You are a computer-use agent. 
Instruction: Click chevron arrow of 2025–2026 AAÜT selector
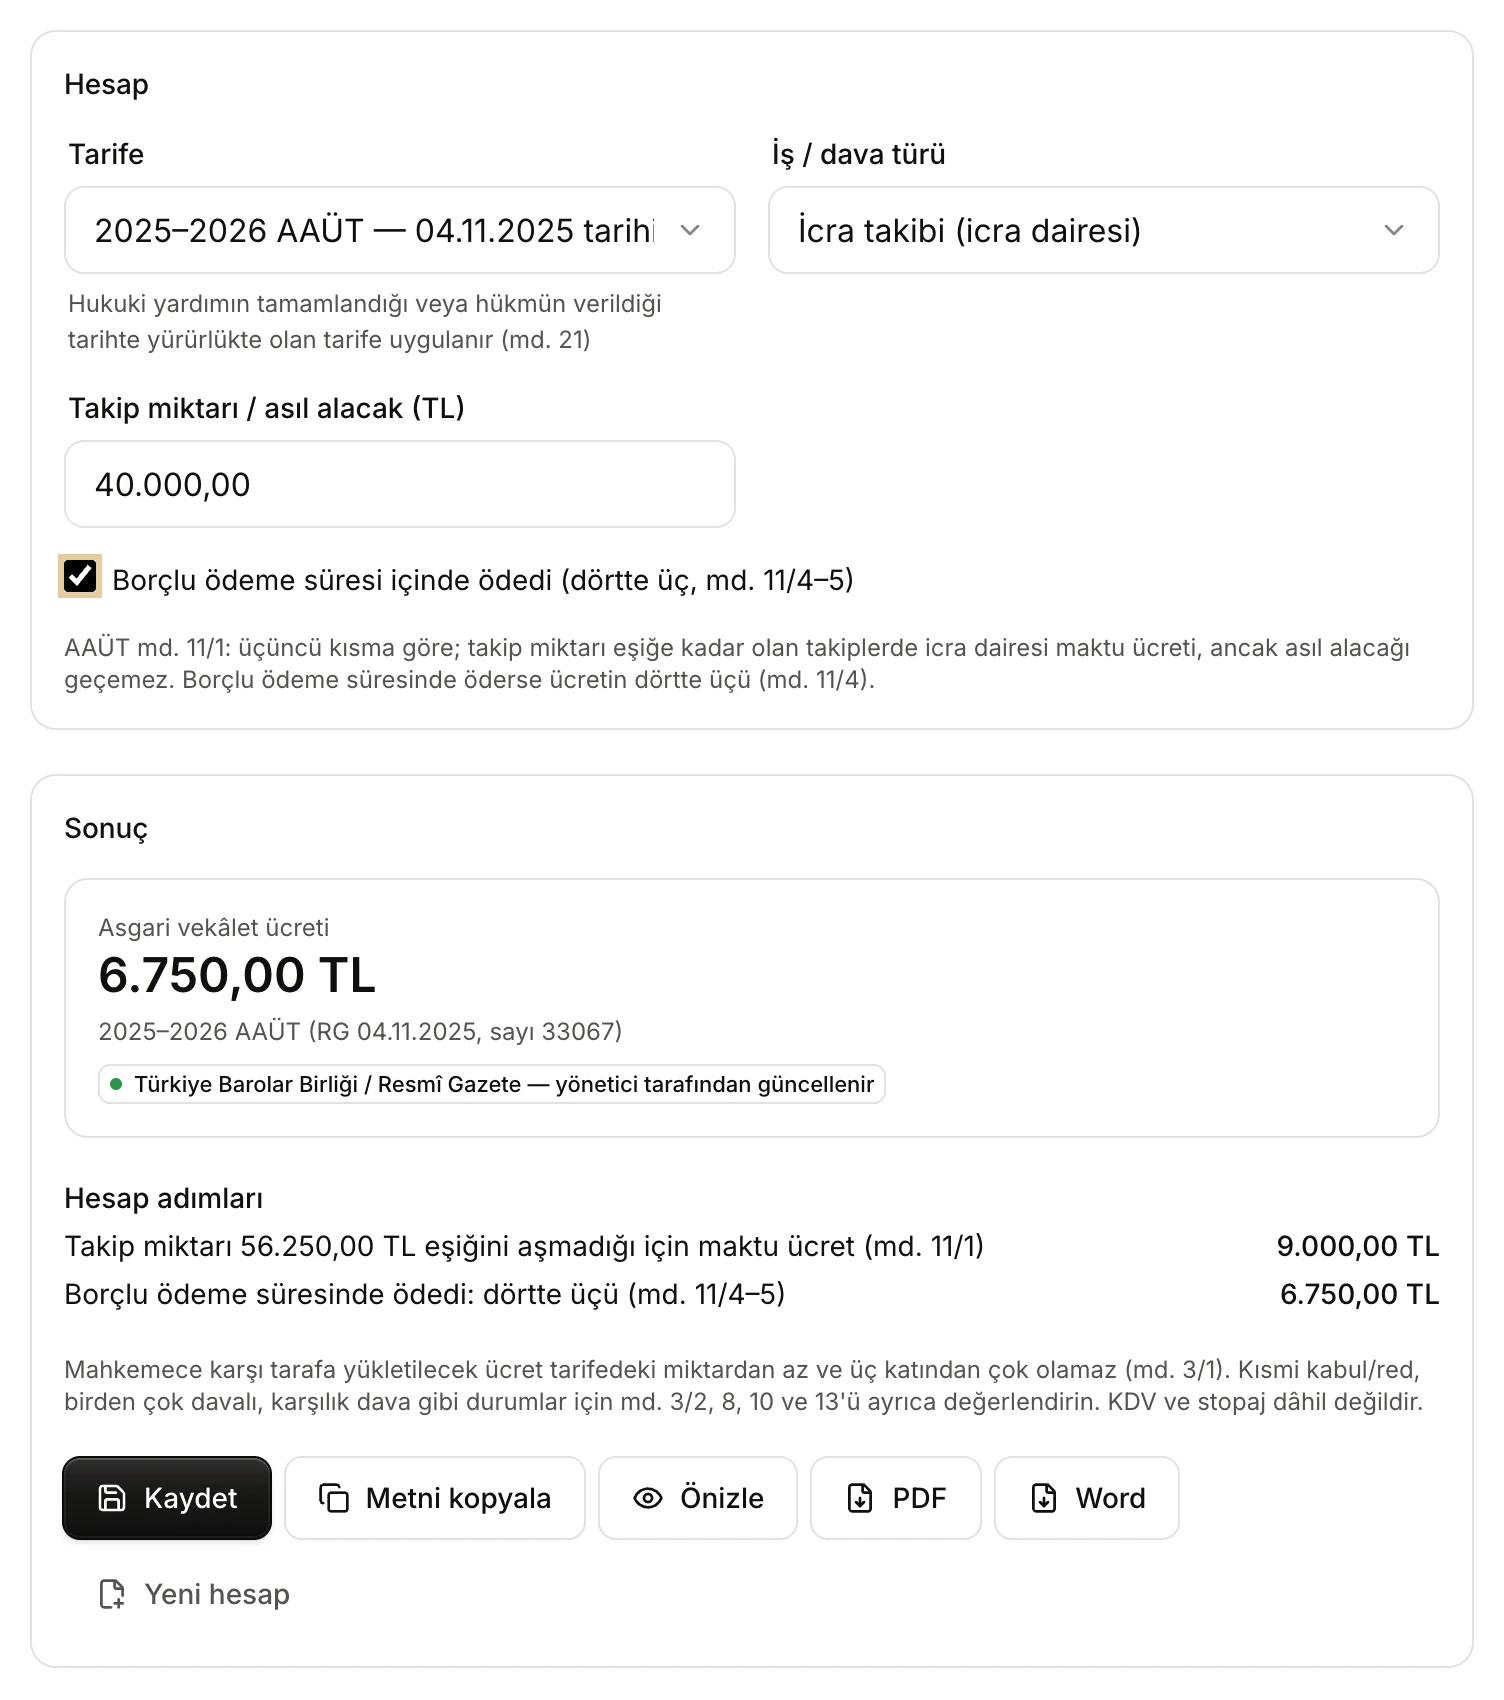(690, 230)
